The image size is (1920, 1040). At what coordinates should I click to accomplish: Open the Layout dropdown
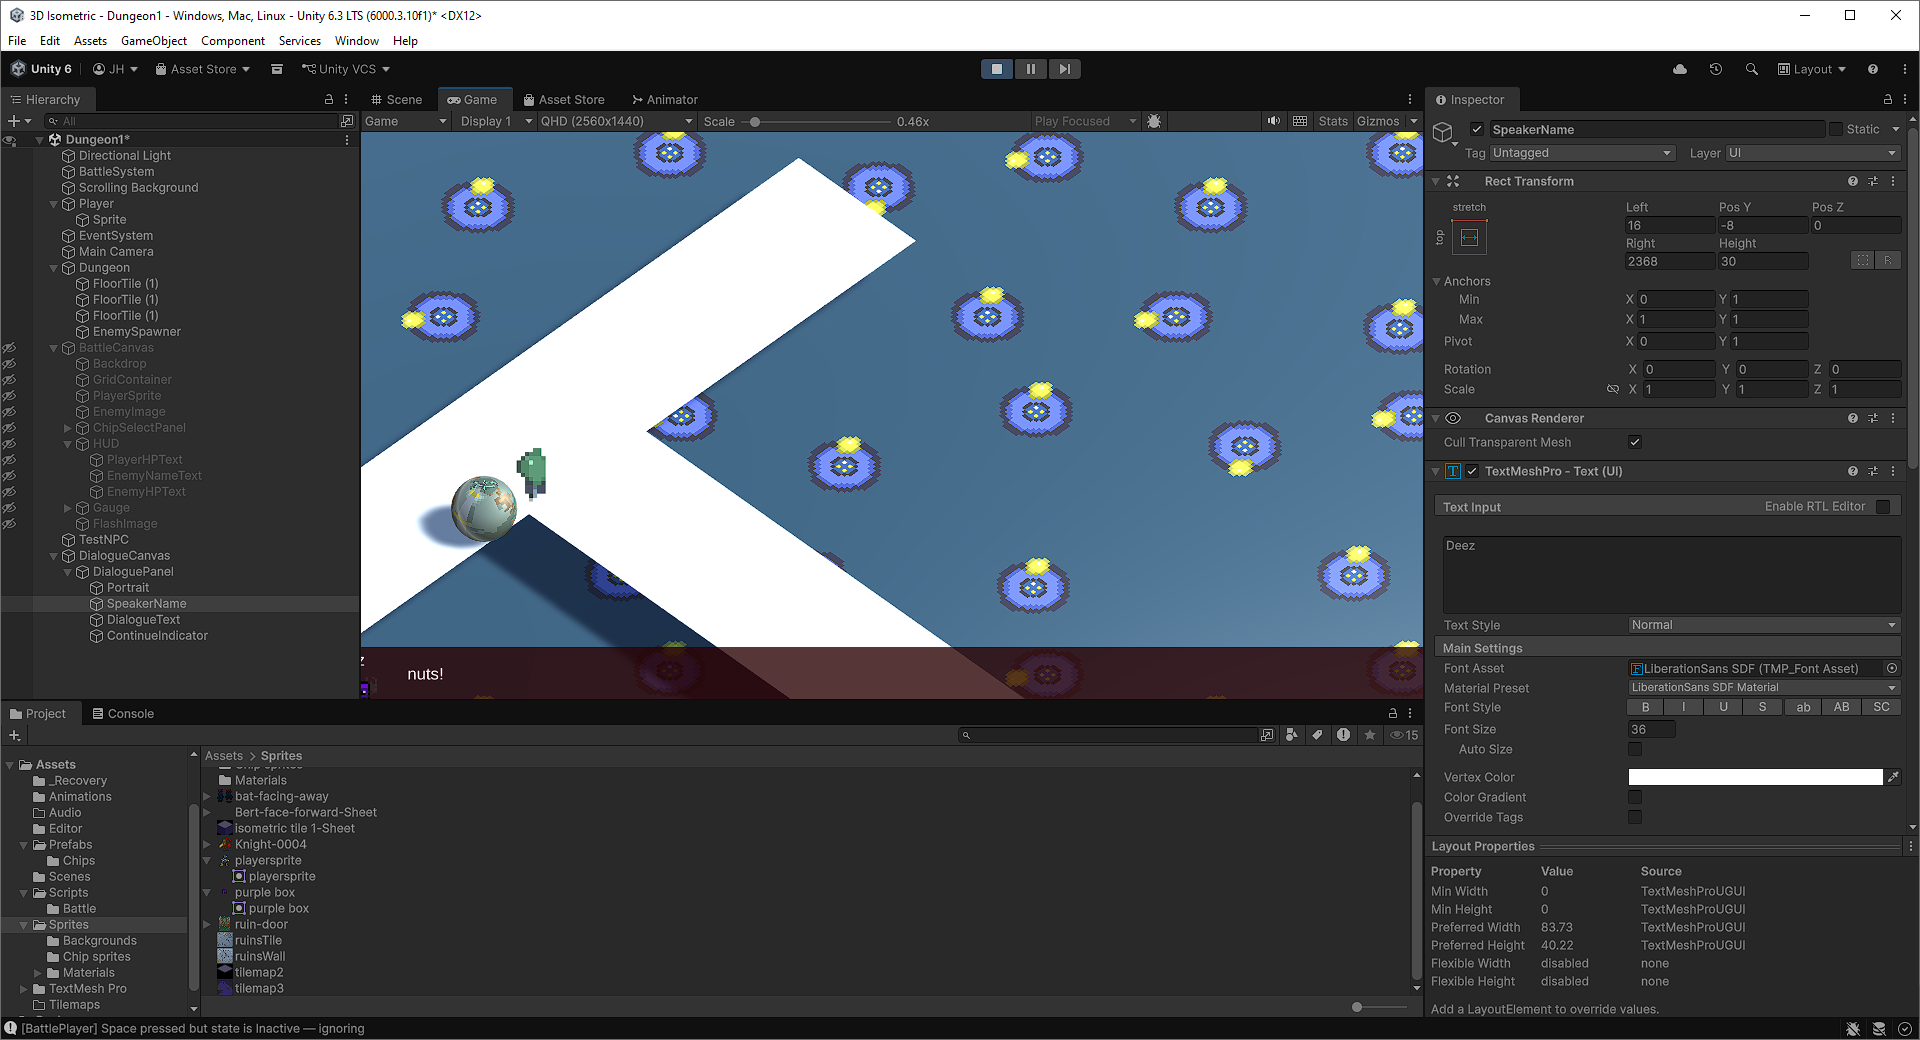coord(1812,69)
